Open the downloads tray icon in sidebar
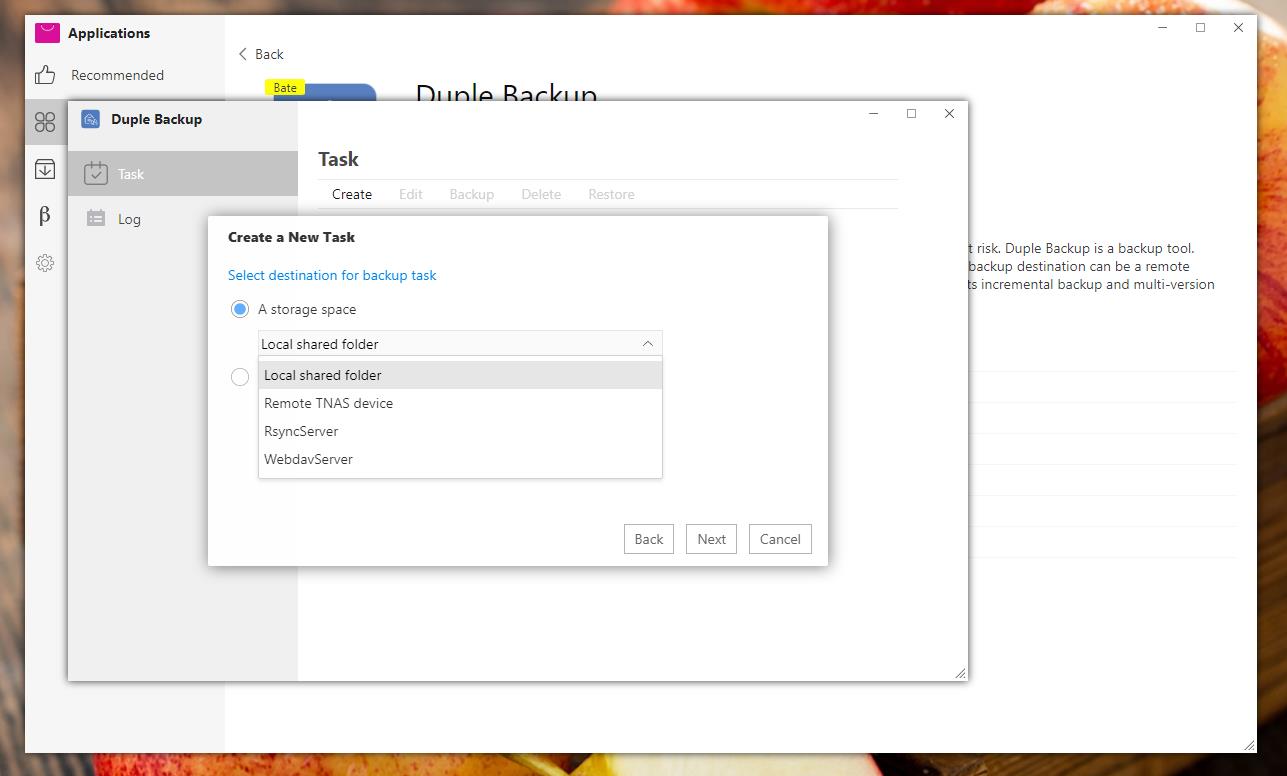The image size is (1287, 776). pos(45,169)
